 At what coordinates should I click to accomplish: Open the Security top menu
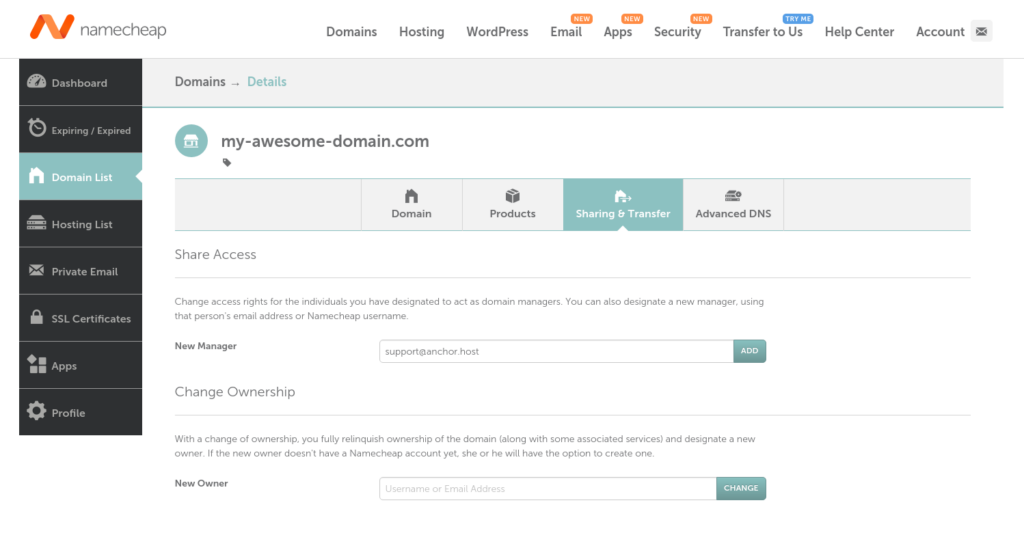pos(677,32)
